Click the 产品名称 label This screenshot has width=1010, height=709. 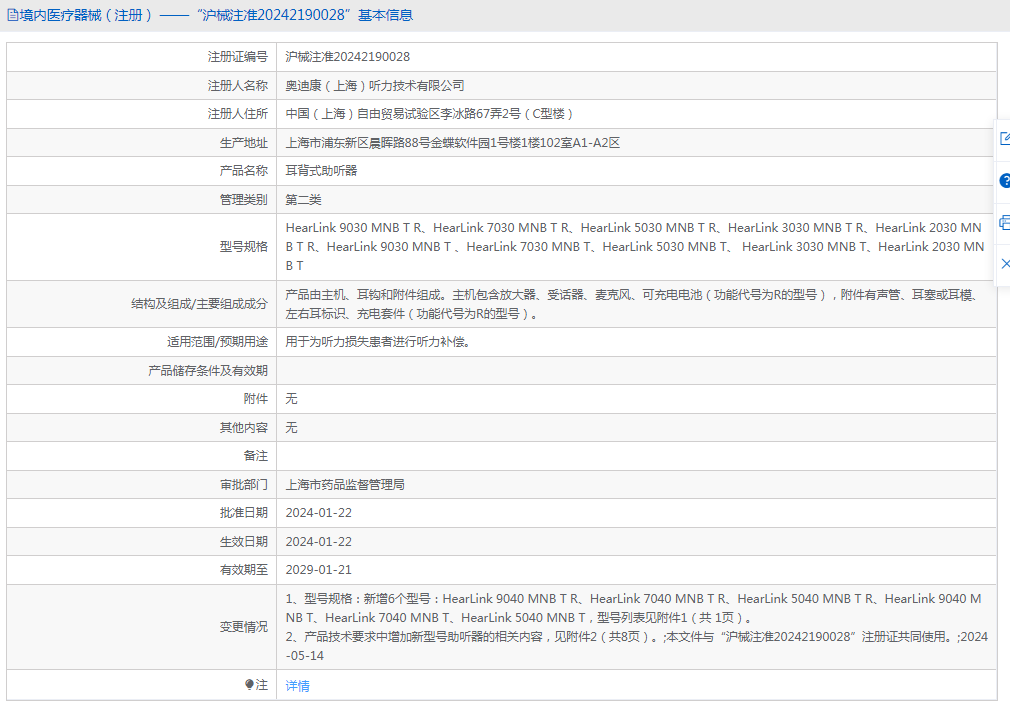pos(243,171)
